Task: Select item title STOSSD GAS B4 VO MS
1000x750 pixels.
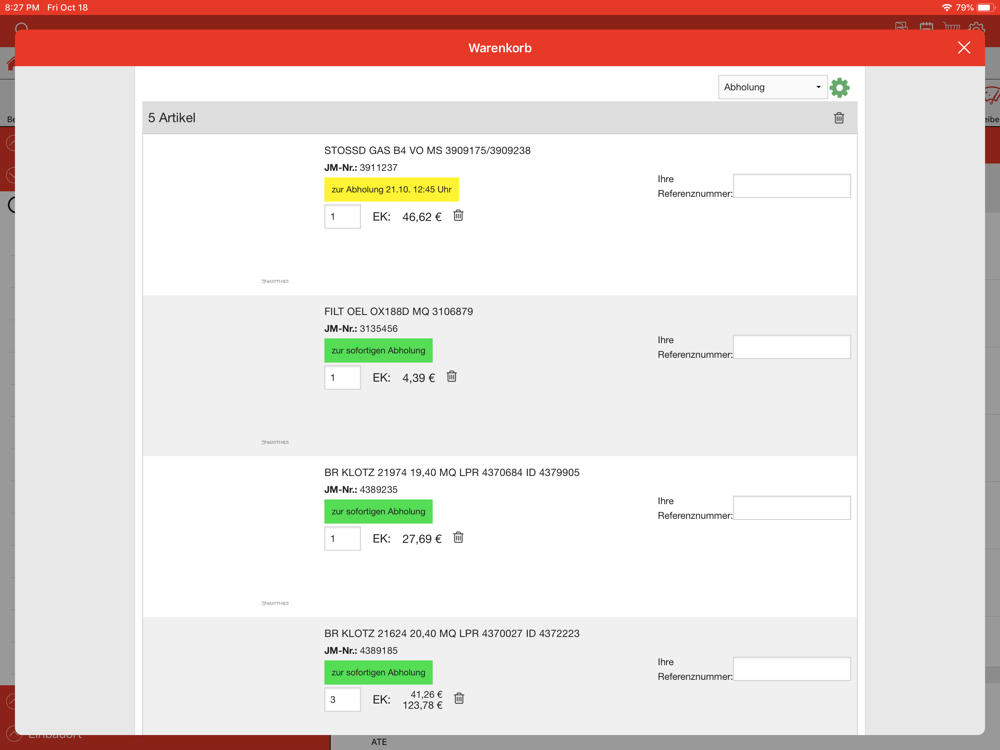Action: pos(427,151)
